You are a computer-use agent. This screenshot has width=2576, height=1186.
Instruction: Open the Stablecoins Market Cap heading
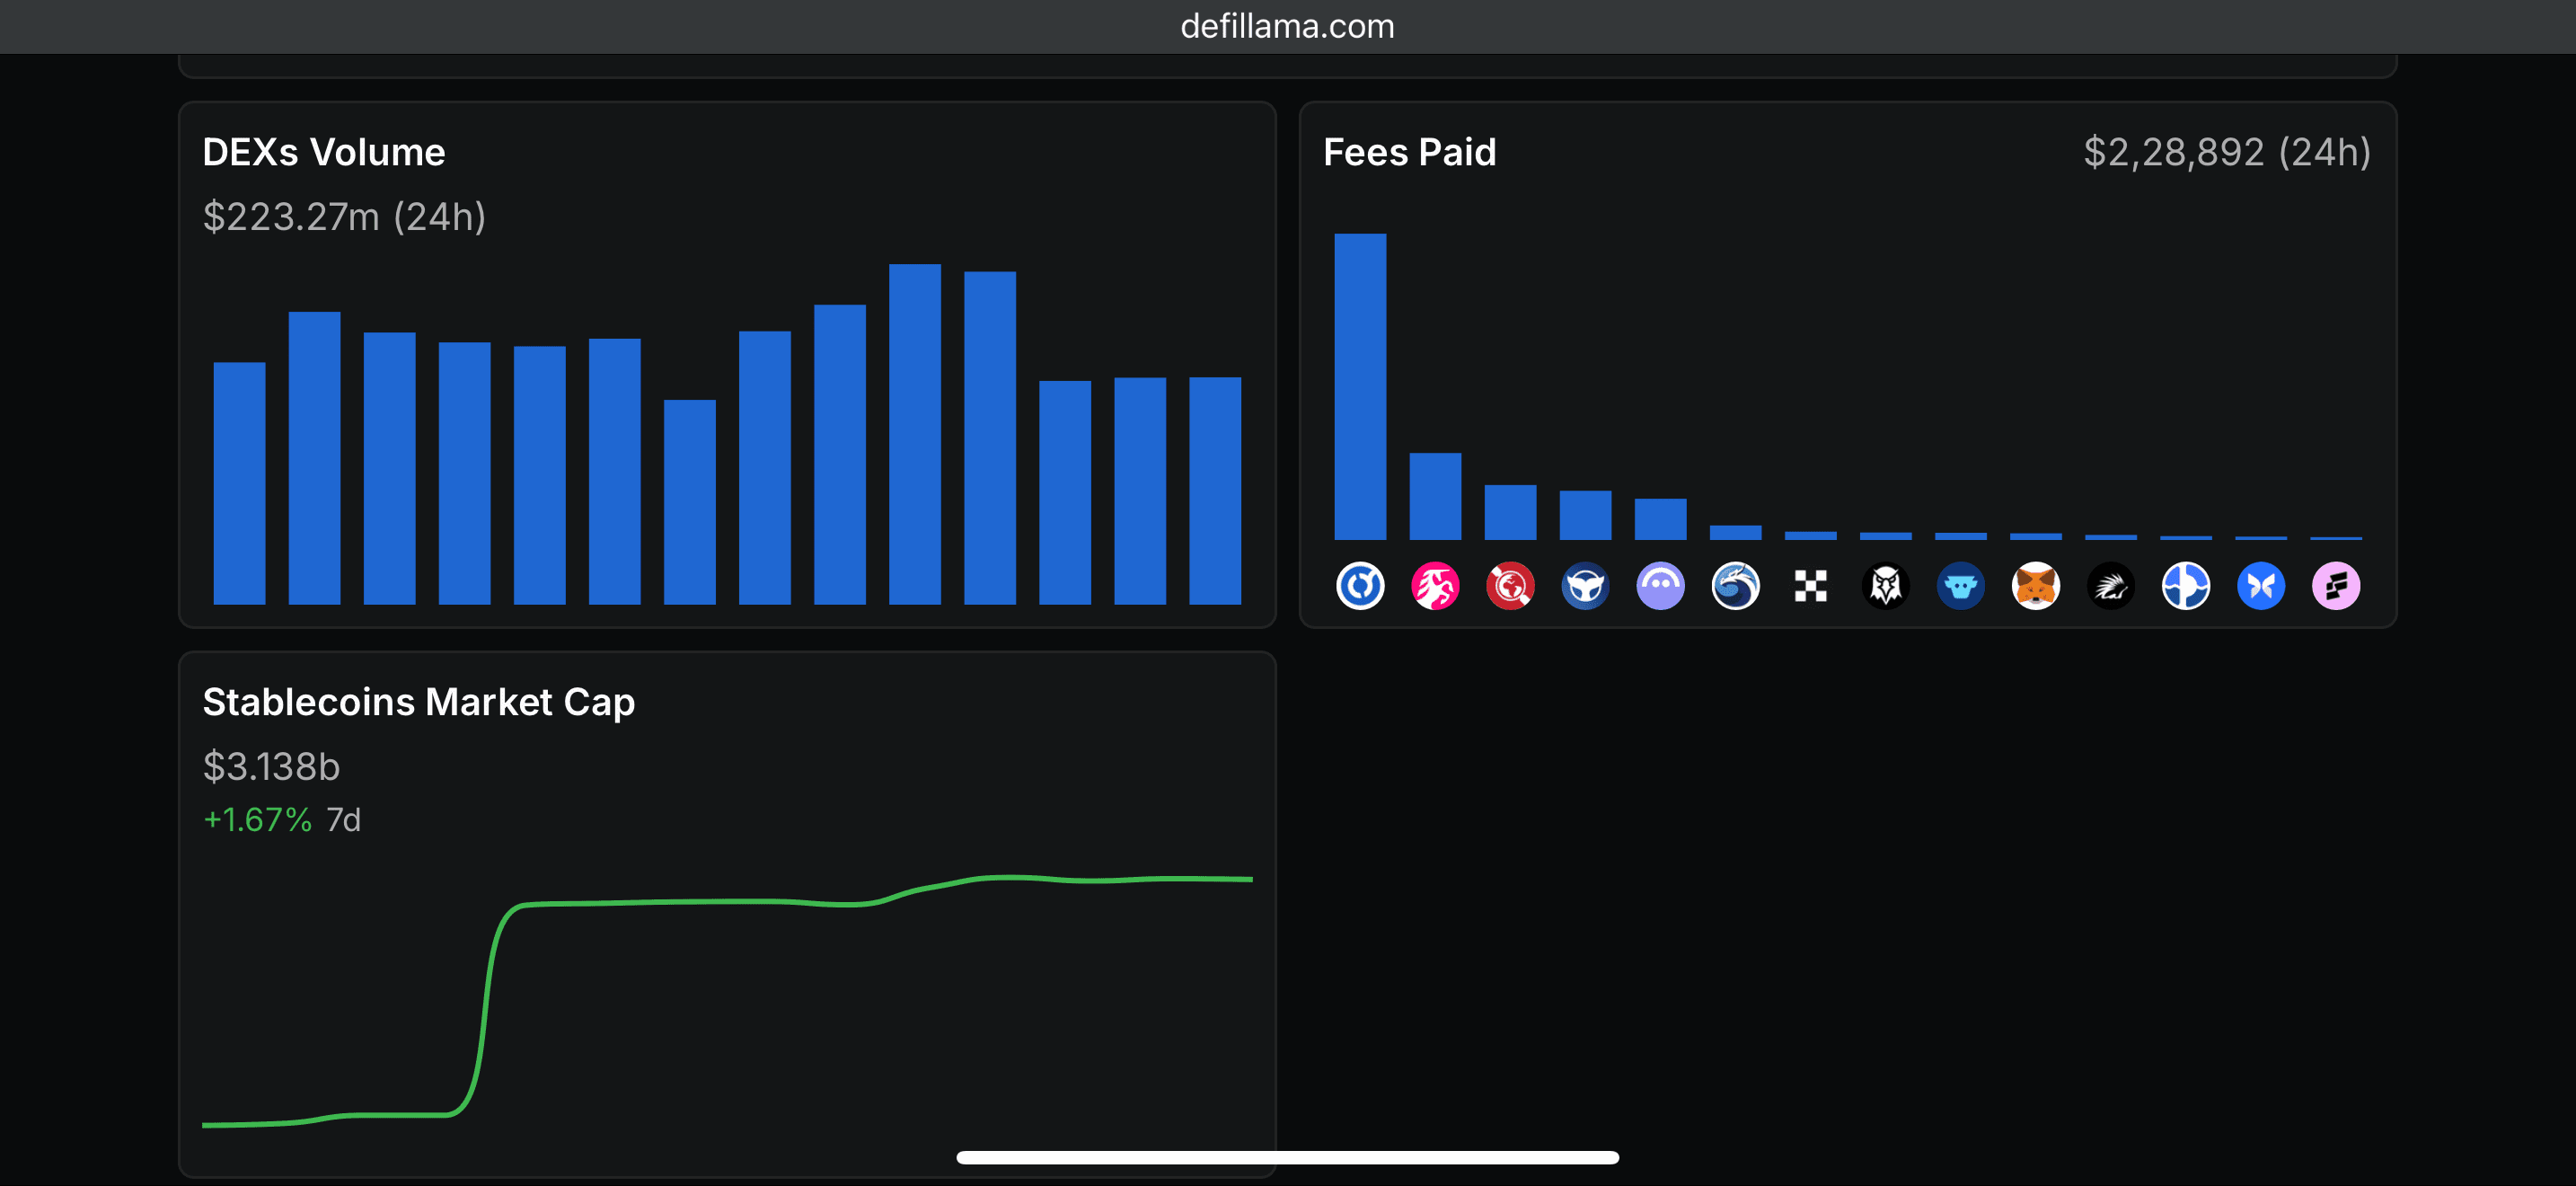pyautogui.click(x=418, y=702)
